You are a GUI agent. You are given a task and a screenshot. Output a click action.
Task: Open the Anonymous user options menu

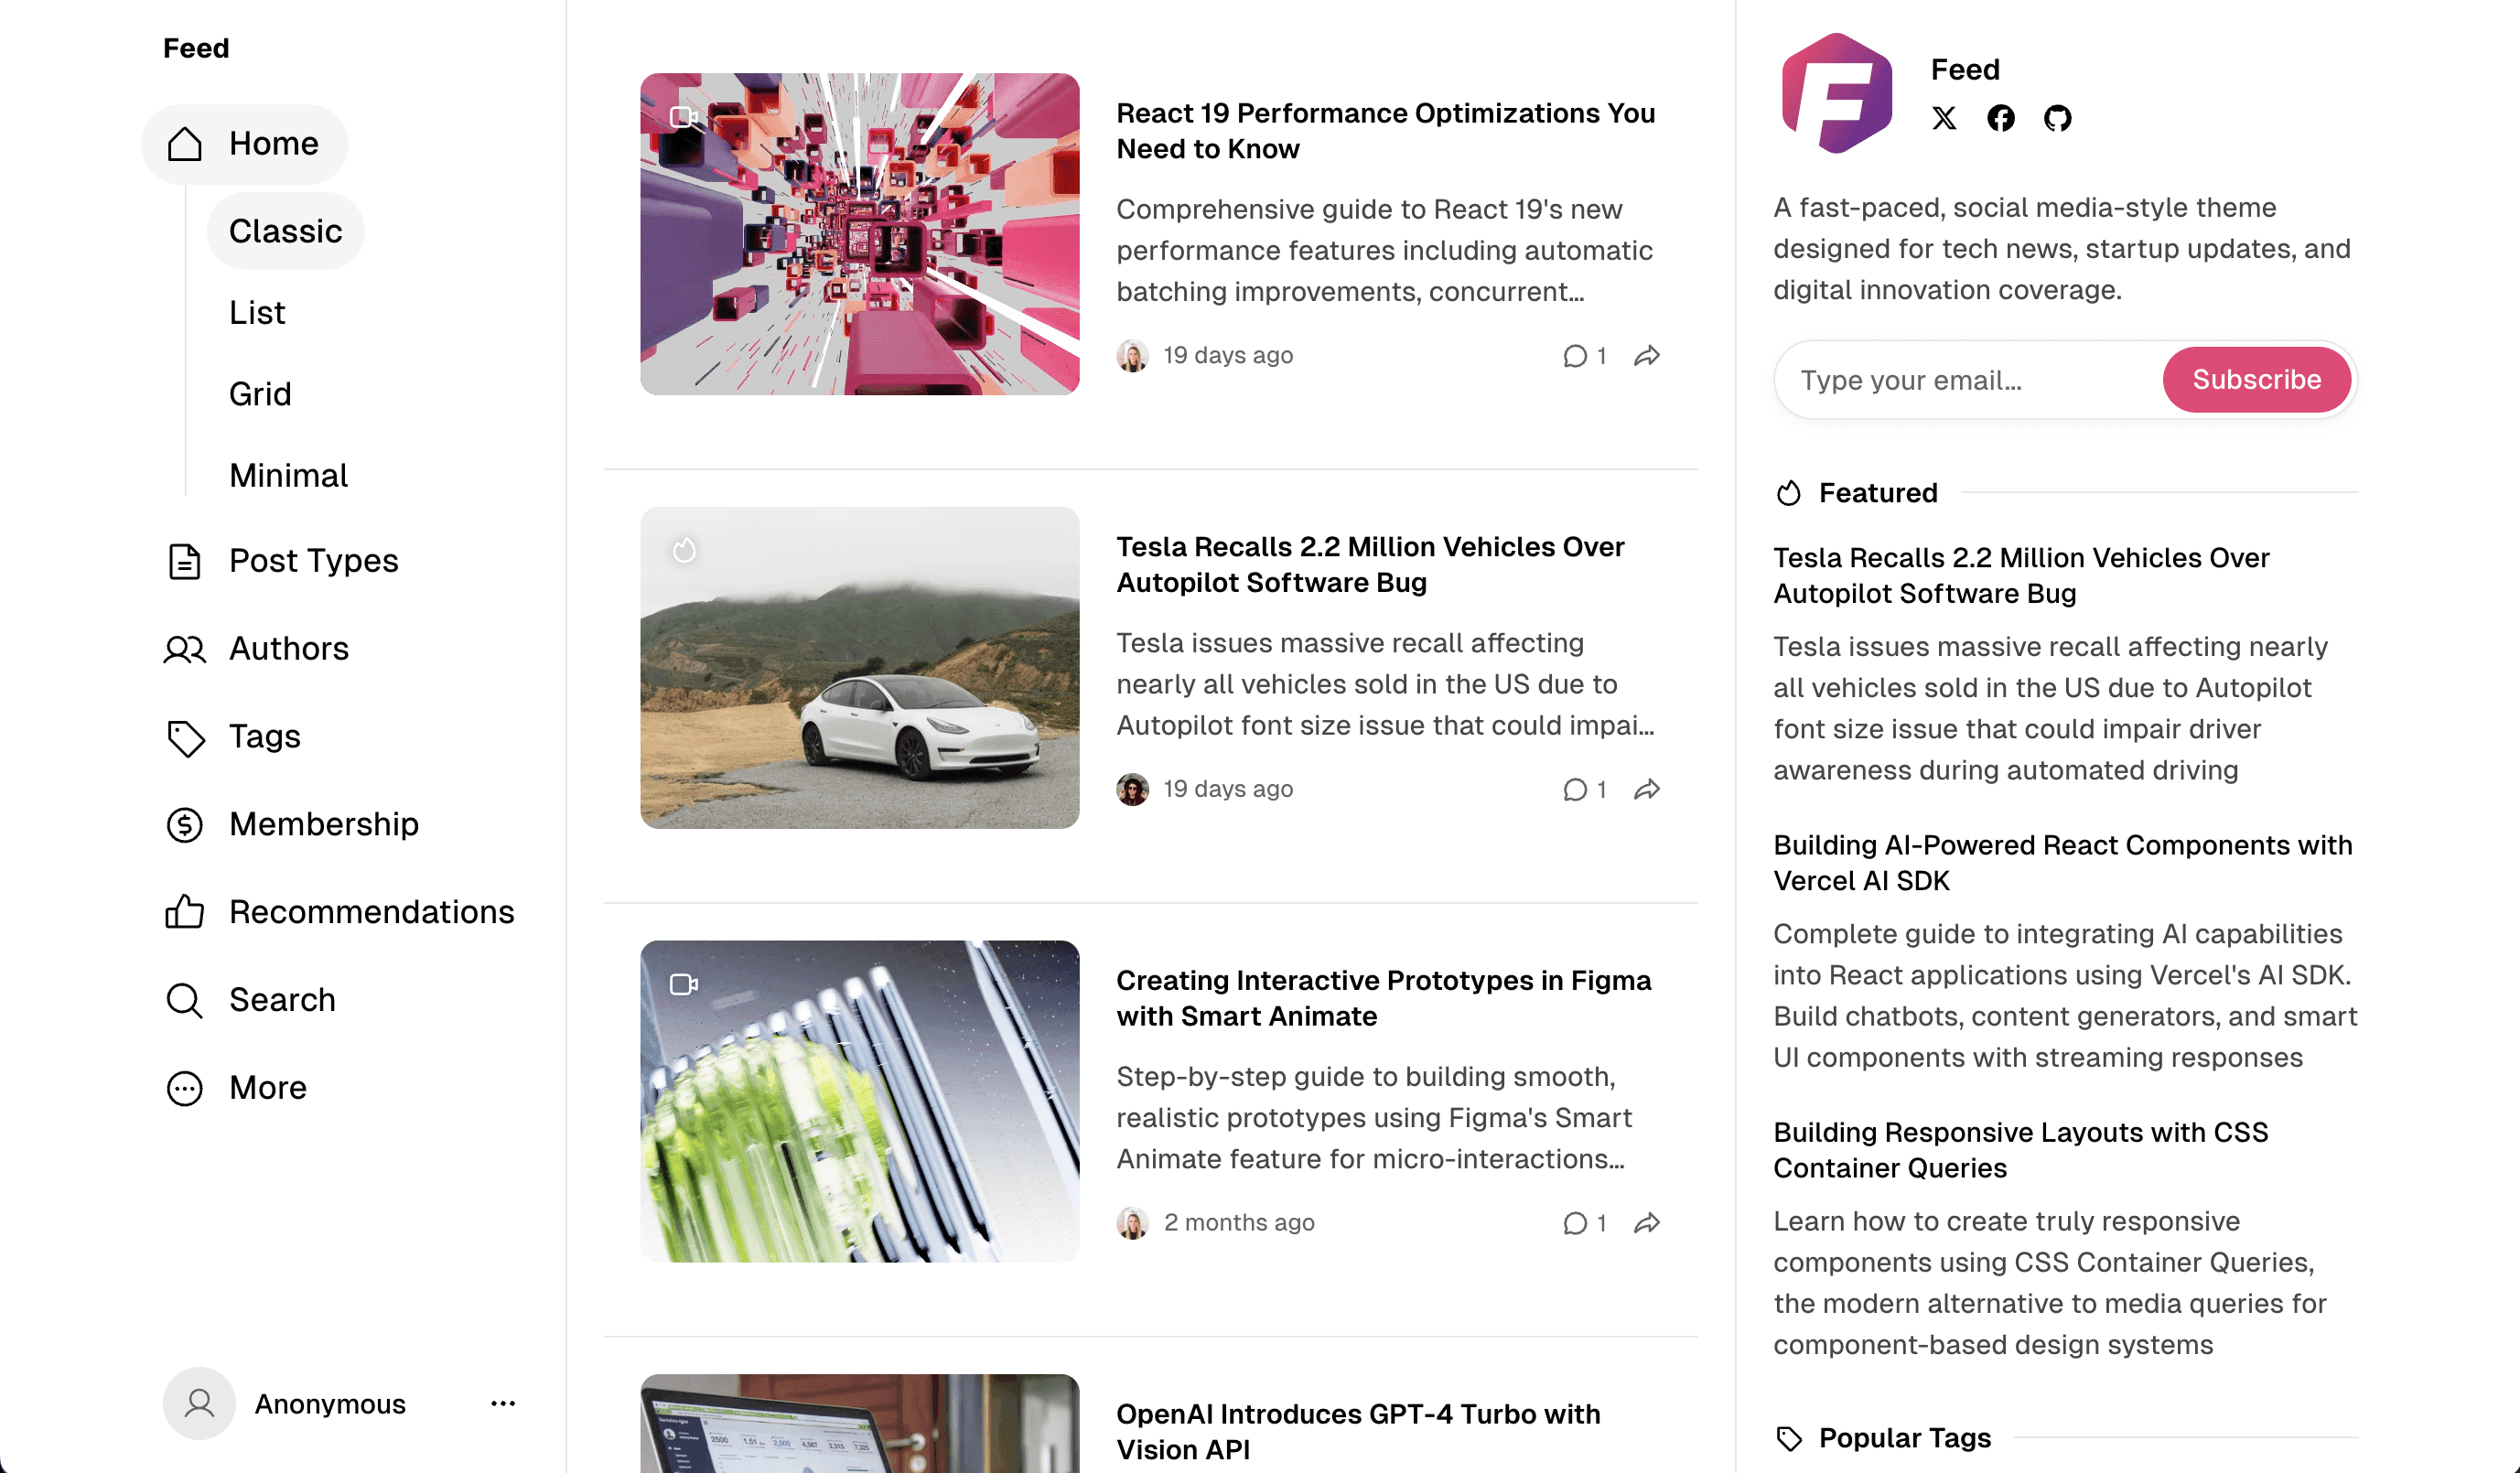tap(503, 1403)
